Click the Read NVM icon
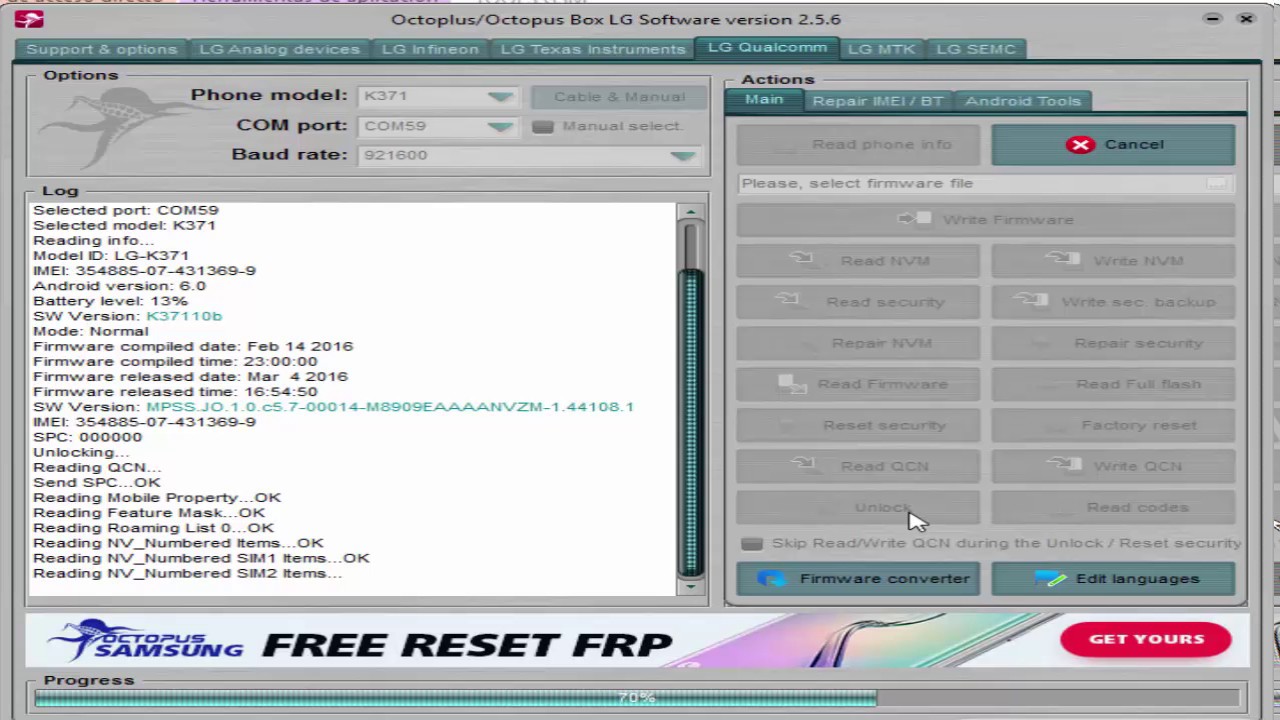The image size is (1280, 720). click(802, 260)
